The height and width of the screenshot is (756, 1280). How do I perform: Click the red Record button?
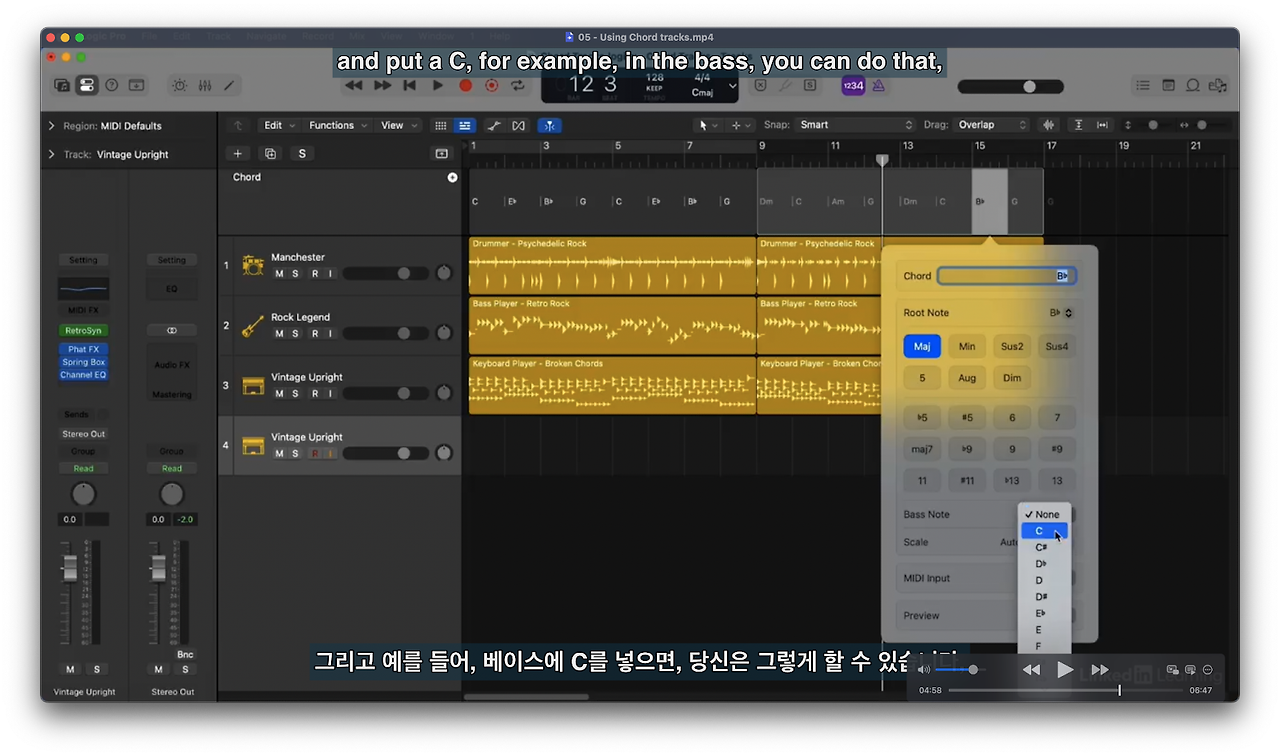(465, 86)
